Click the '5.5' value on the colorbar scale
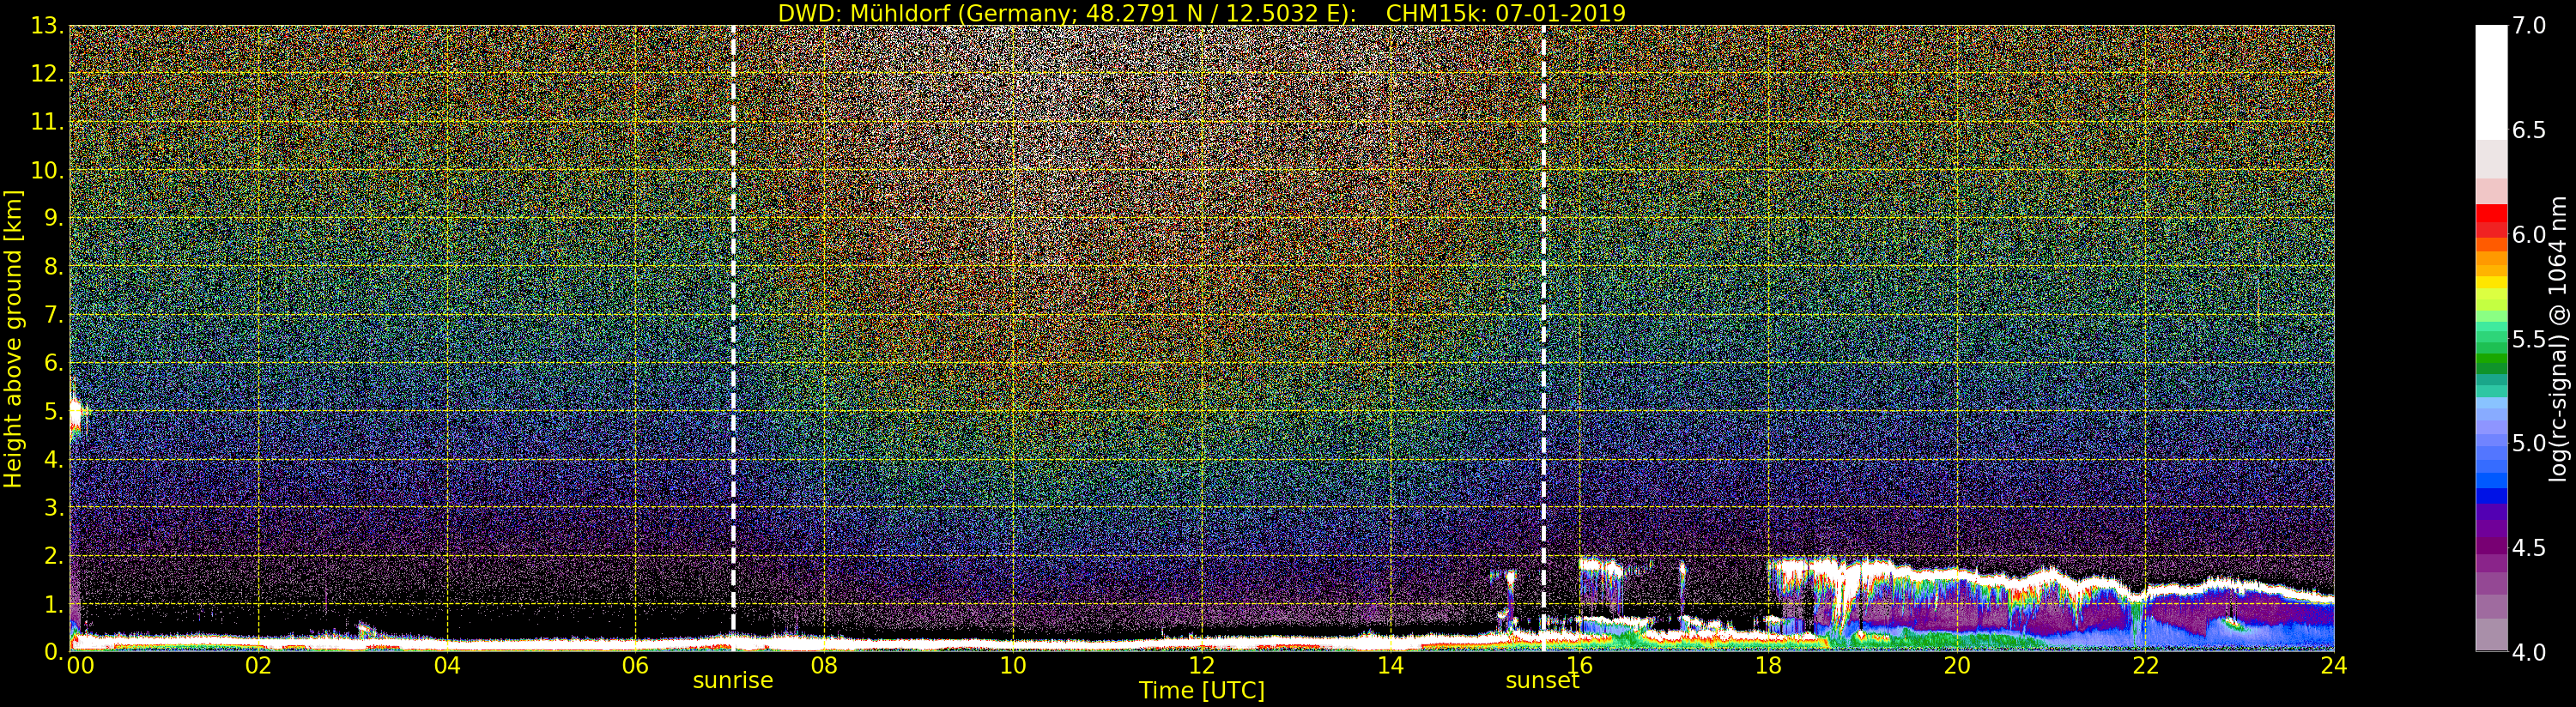 pyautogui.click(x=2529, y=339)
